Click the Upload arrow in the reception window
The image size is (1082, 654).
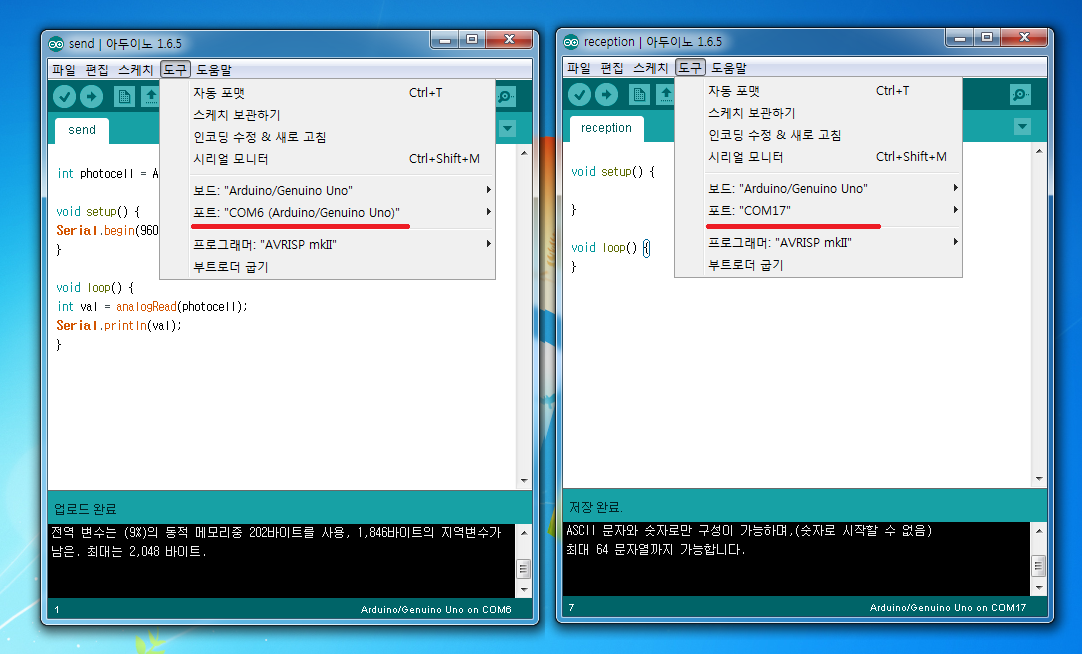click(607, 95)
